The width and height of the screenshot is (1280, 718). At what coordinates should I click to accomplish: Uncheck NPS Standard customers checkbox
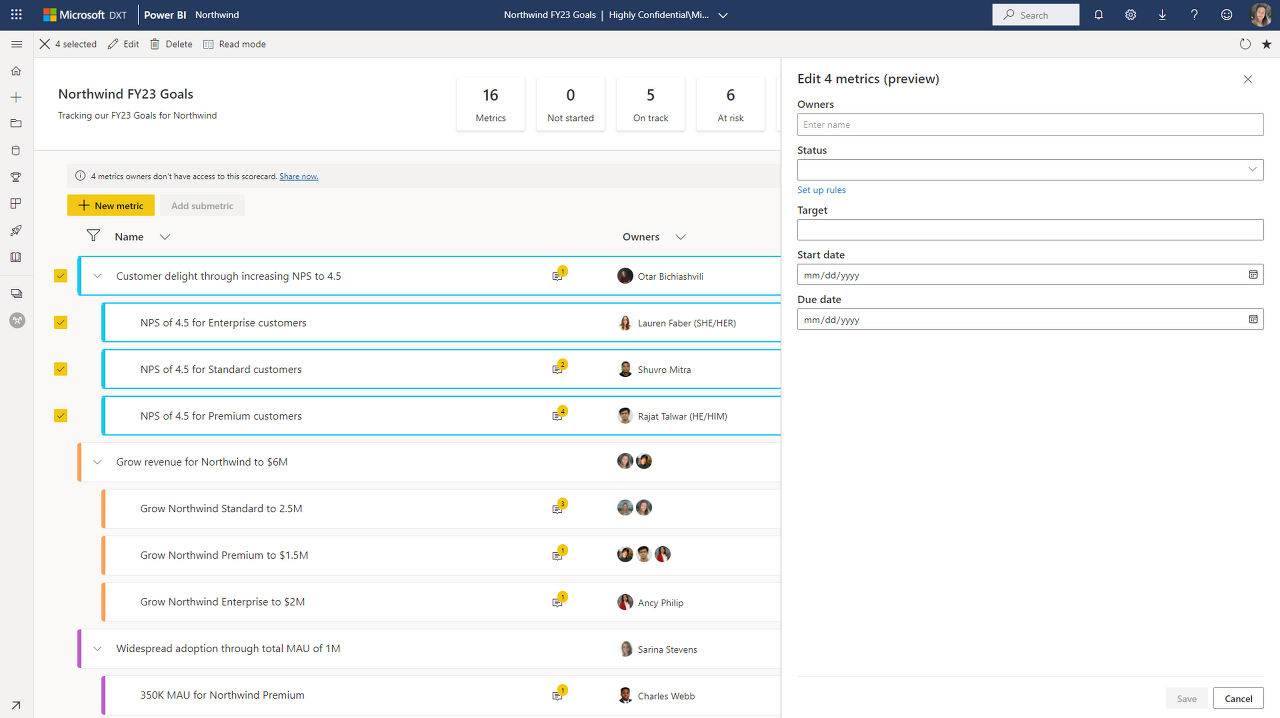(61, 369)
